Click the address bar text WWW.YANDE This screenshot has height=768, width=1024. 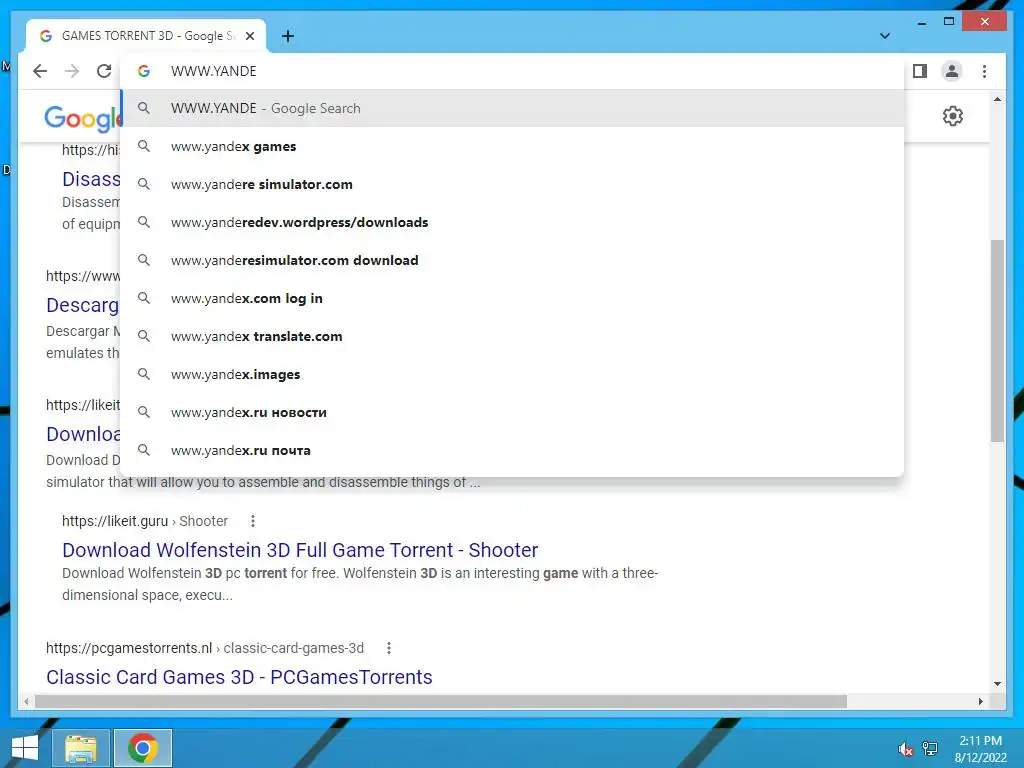214,71
